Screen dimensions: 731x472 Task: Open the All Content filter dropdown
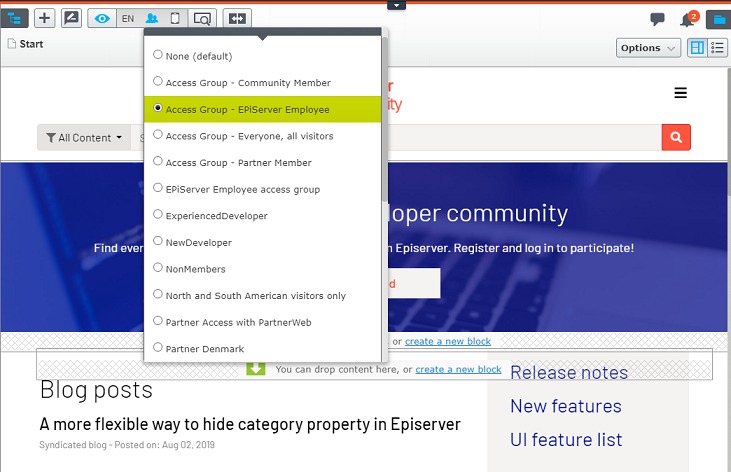coord(84,138)
